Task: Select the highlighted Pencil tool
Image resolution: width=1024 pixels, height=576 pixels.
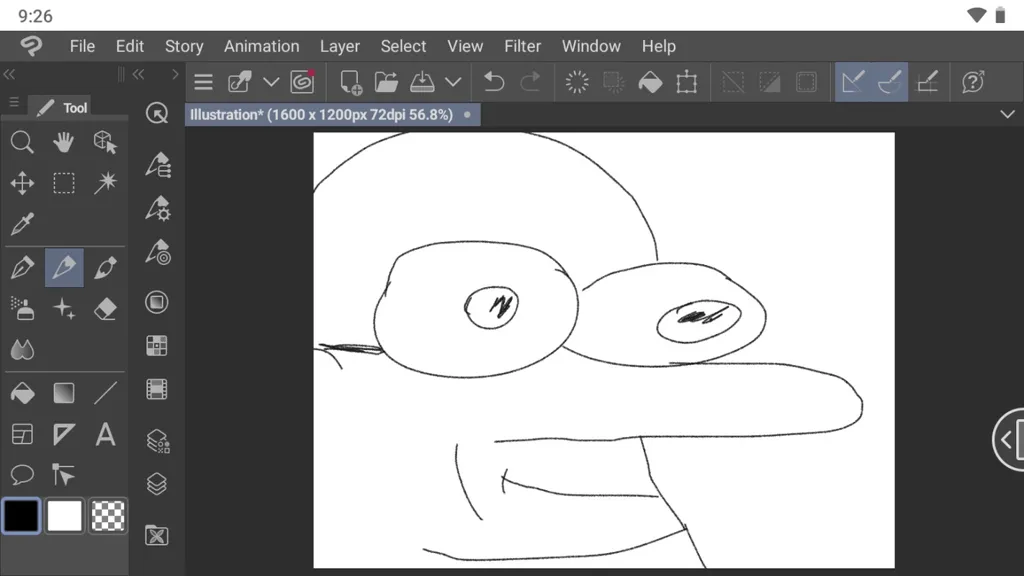Action: coord(64,268)
